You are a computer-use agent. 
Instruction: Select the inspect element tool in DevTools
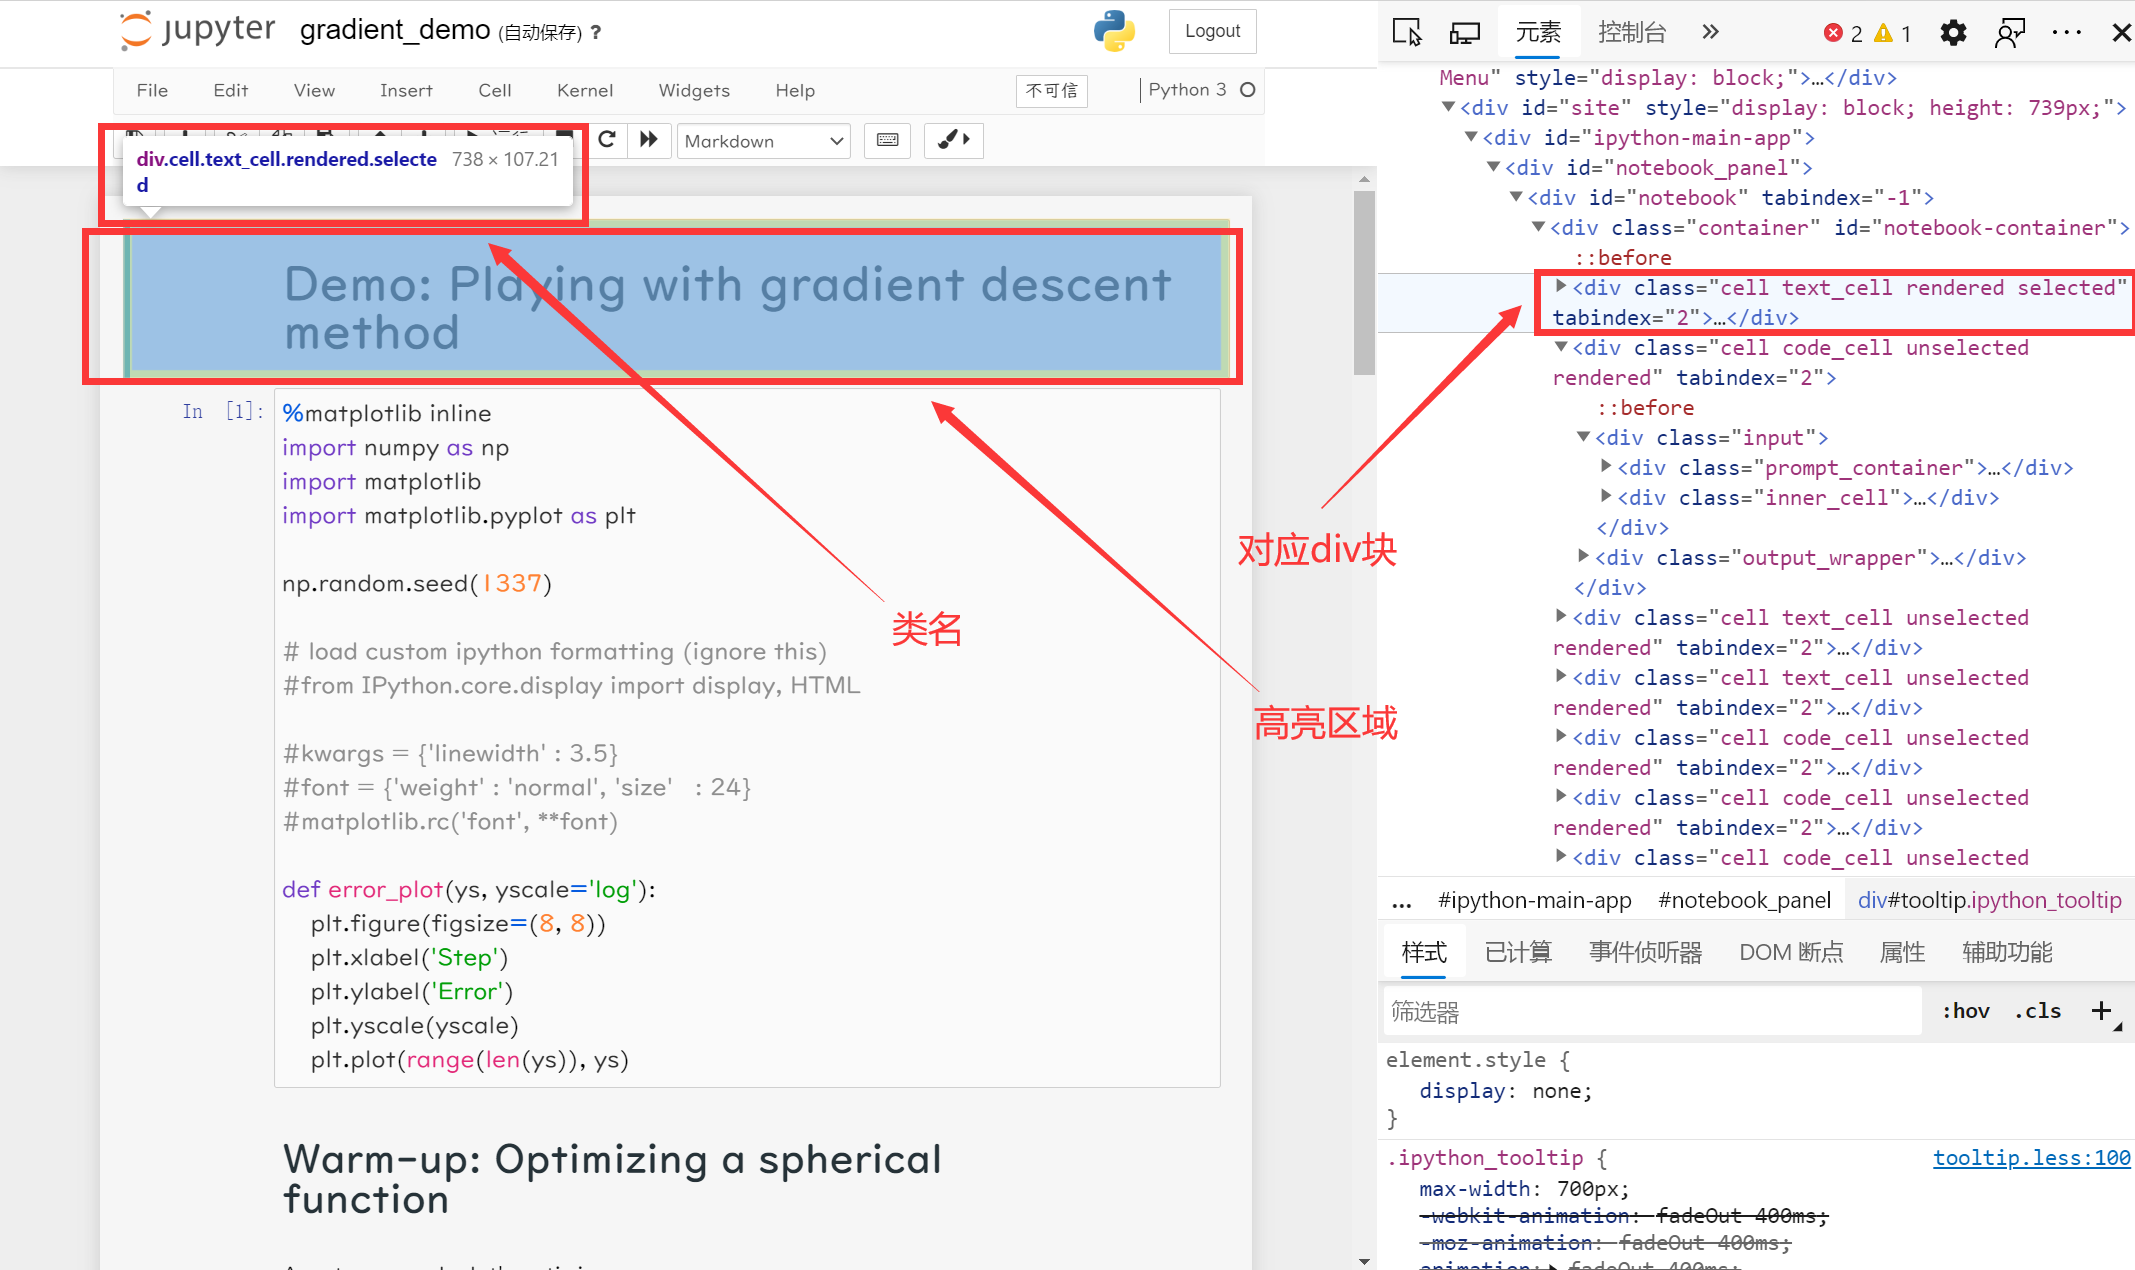click(1408, 32)
